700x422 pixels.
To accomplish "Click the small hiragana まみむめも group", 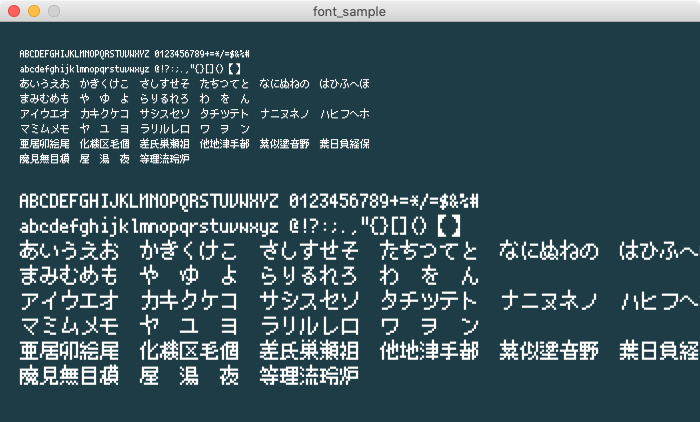I will 44,98.
